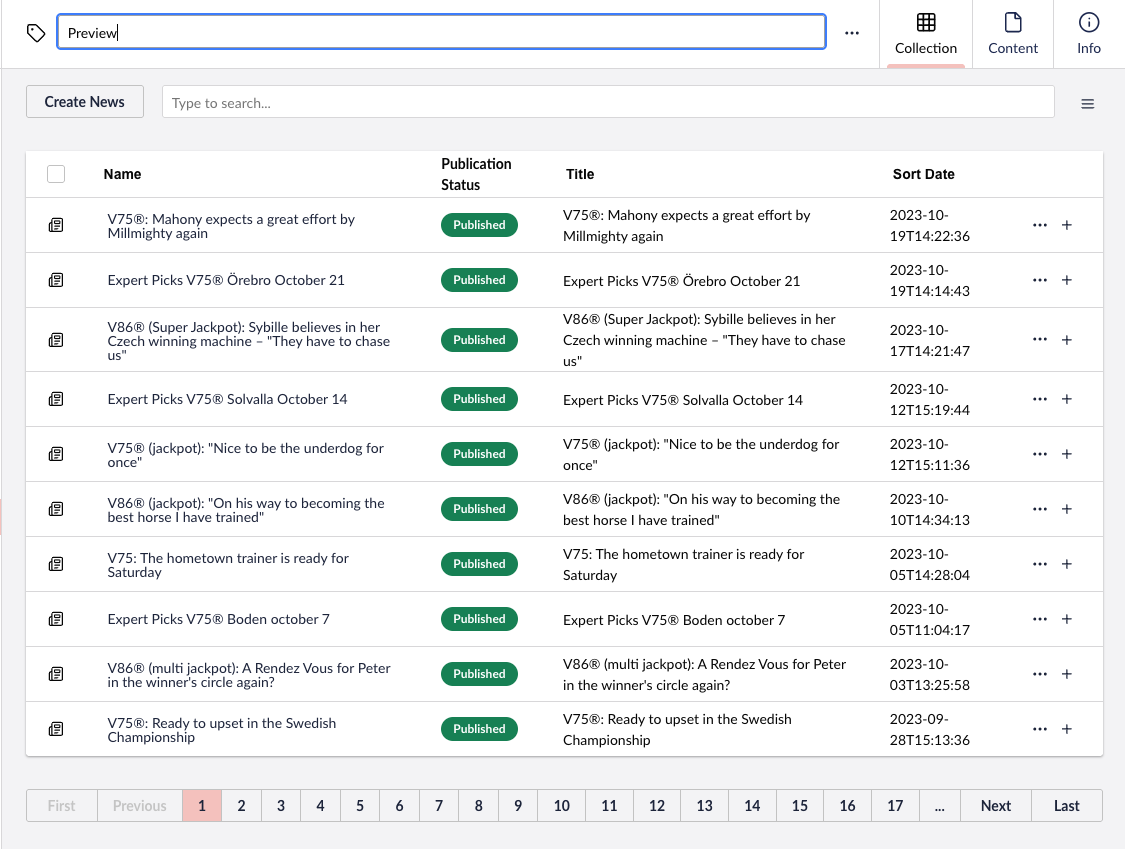Open the 'Expert Picks V75® Örebro October 21' name link

[x=226, y=280]
